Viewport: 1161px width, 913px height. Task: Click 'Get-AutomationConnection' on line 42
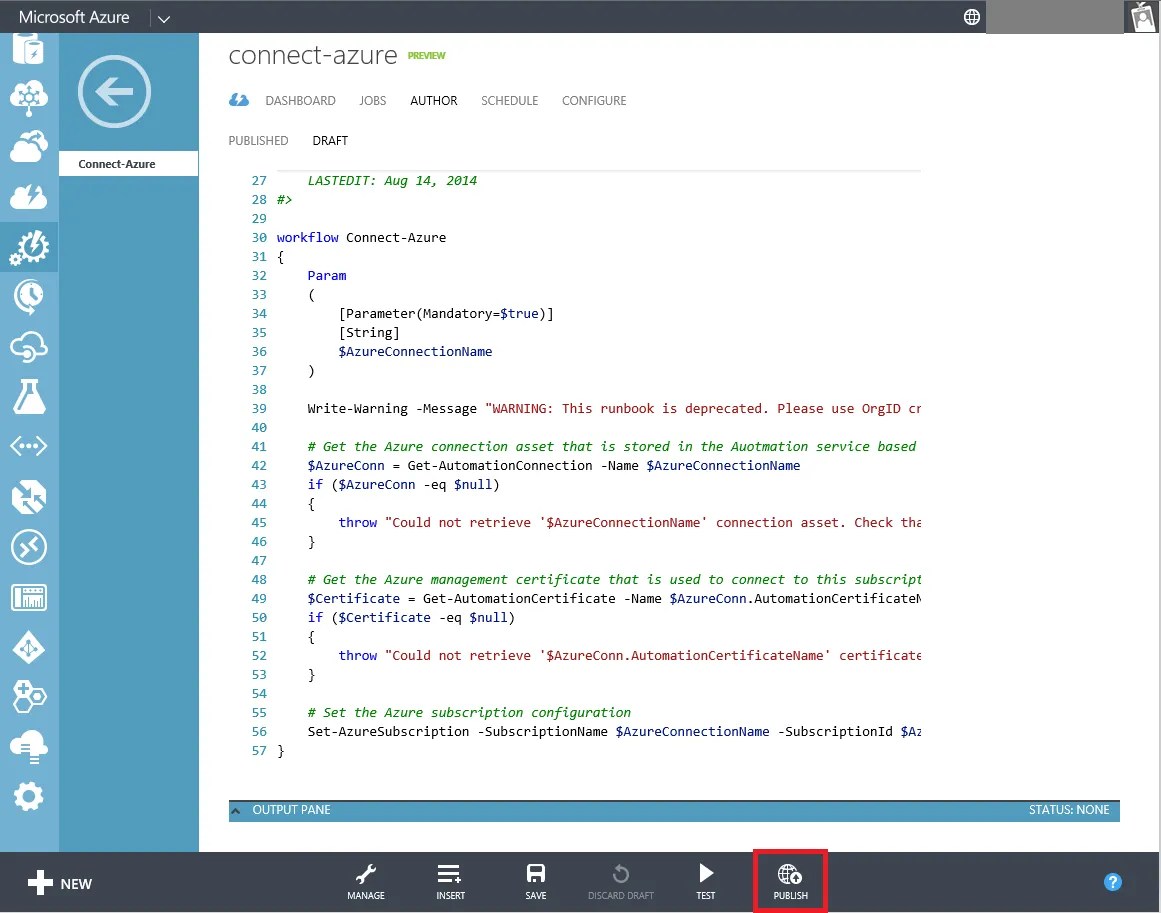pyautogui.click(x=499, y=466)
